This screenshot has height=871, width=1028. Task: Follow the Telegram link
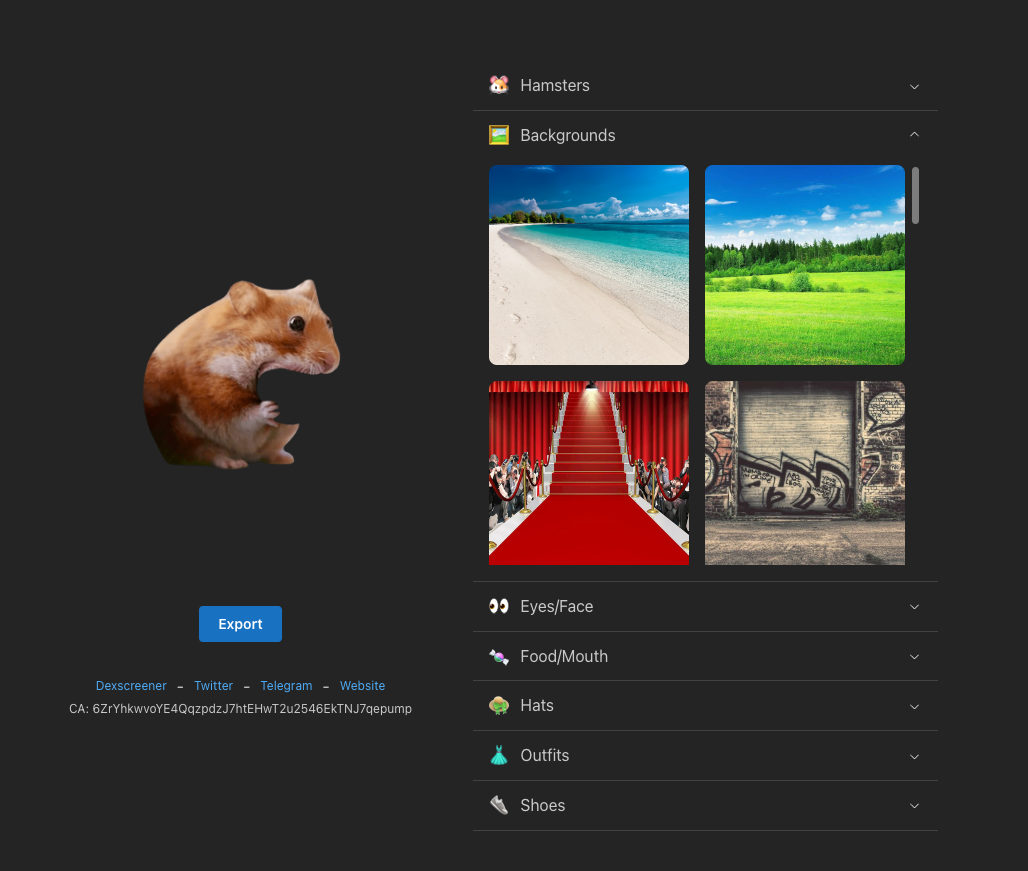[x=286, y=686]
